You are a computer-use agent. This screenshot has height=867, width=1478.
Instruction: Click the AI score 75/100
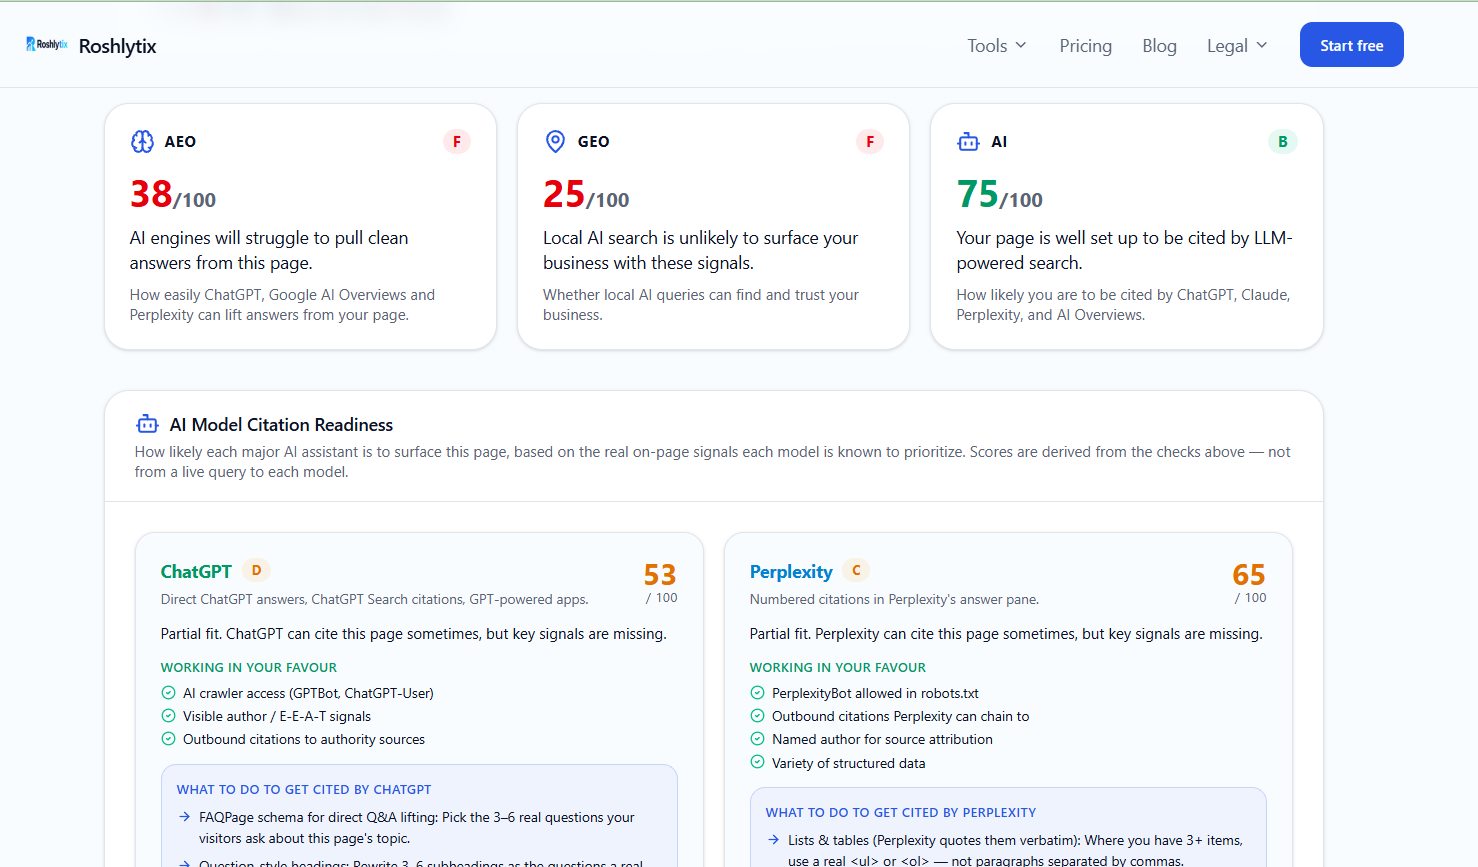[1000, 194]
